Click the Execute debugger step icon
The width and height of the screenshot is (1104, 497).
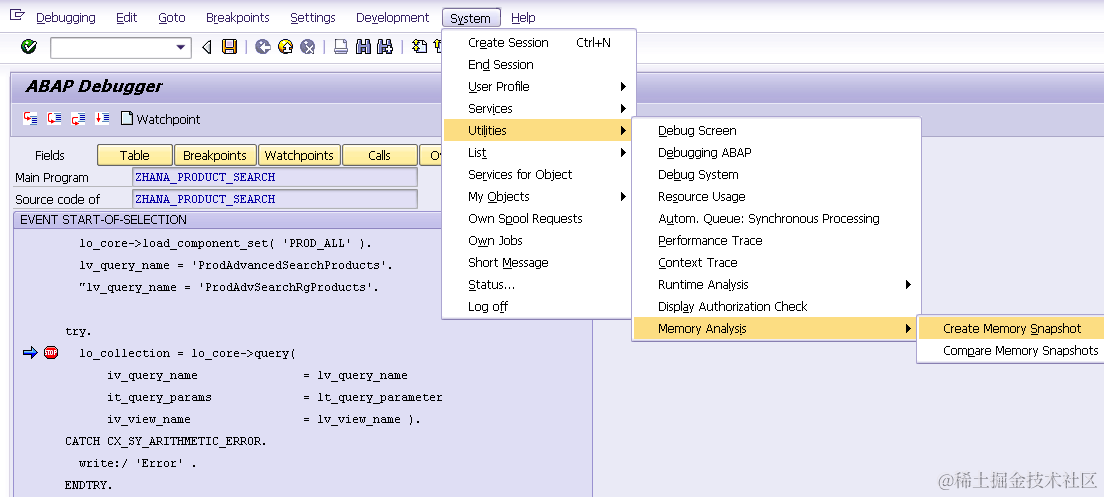point(54,118)
